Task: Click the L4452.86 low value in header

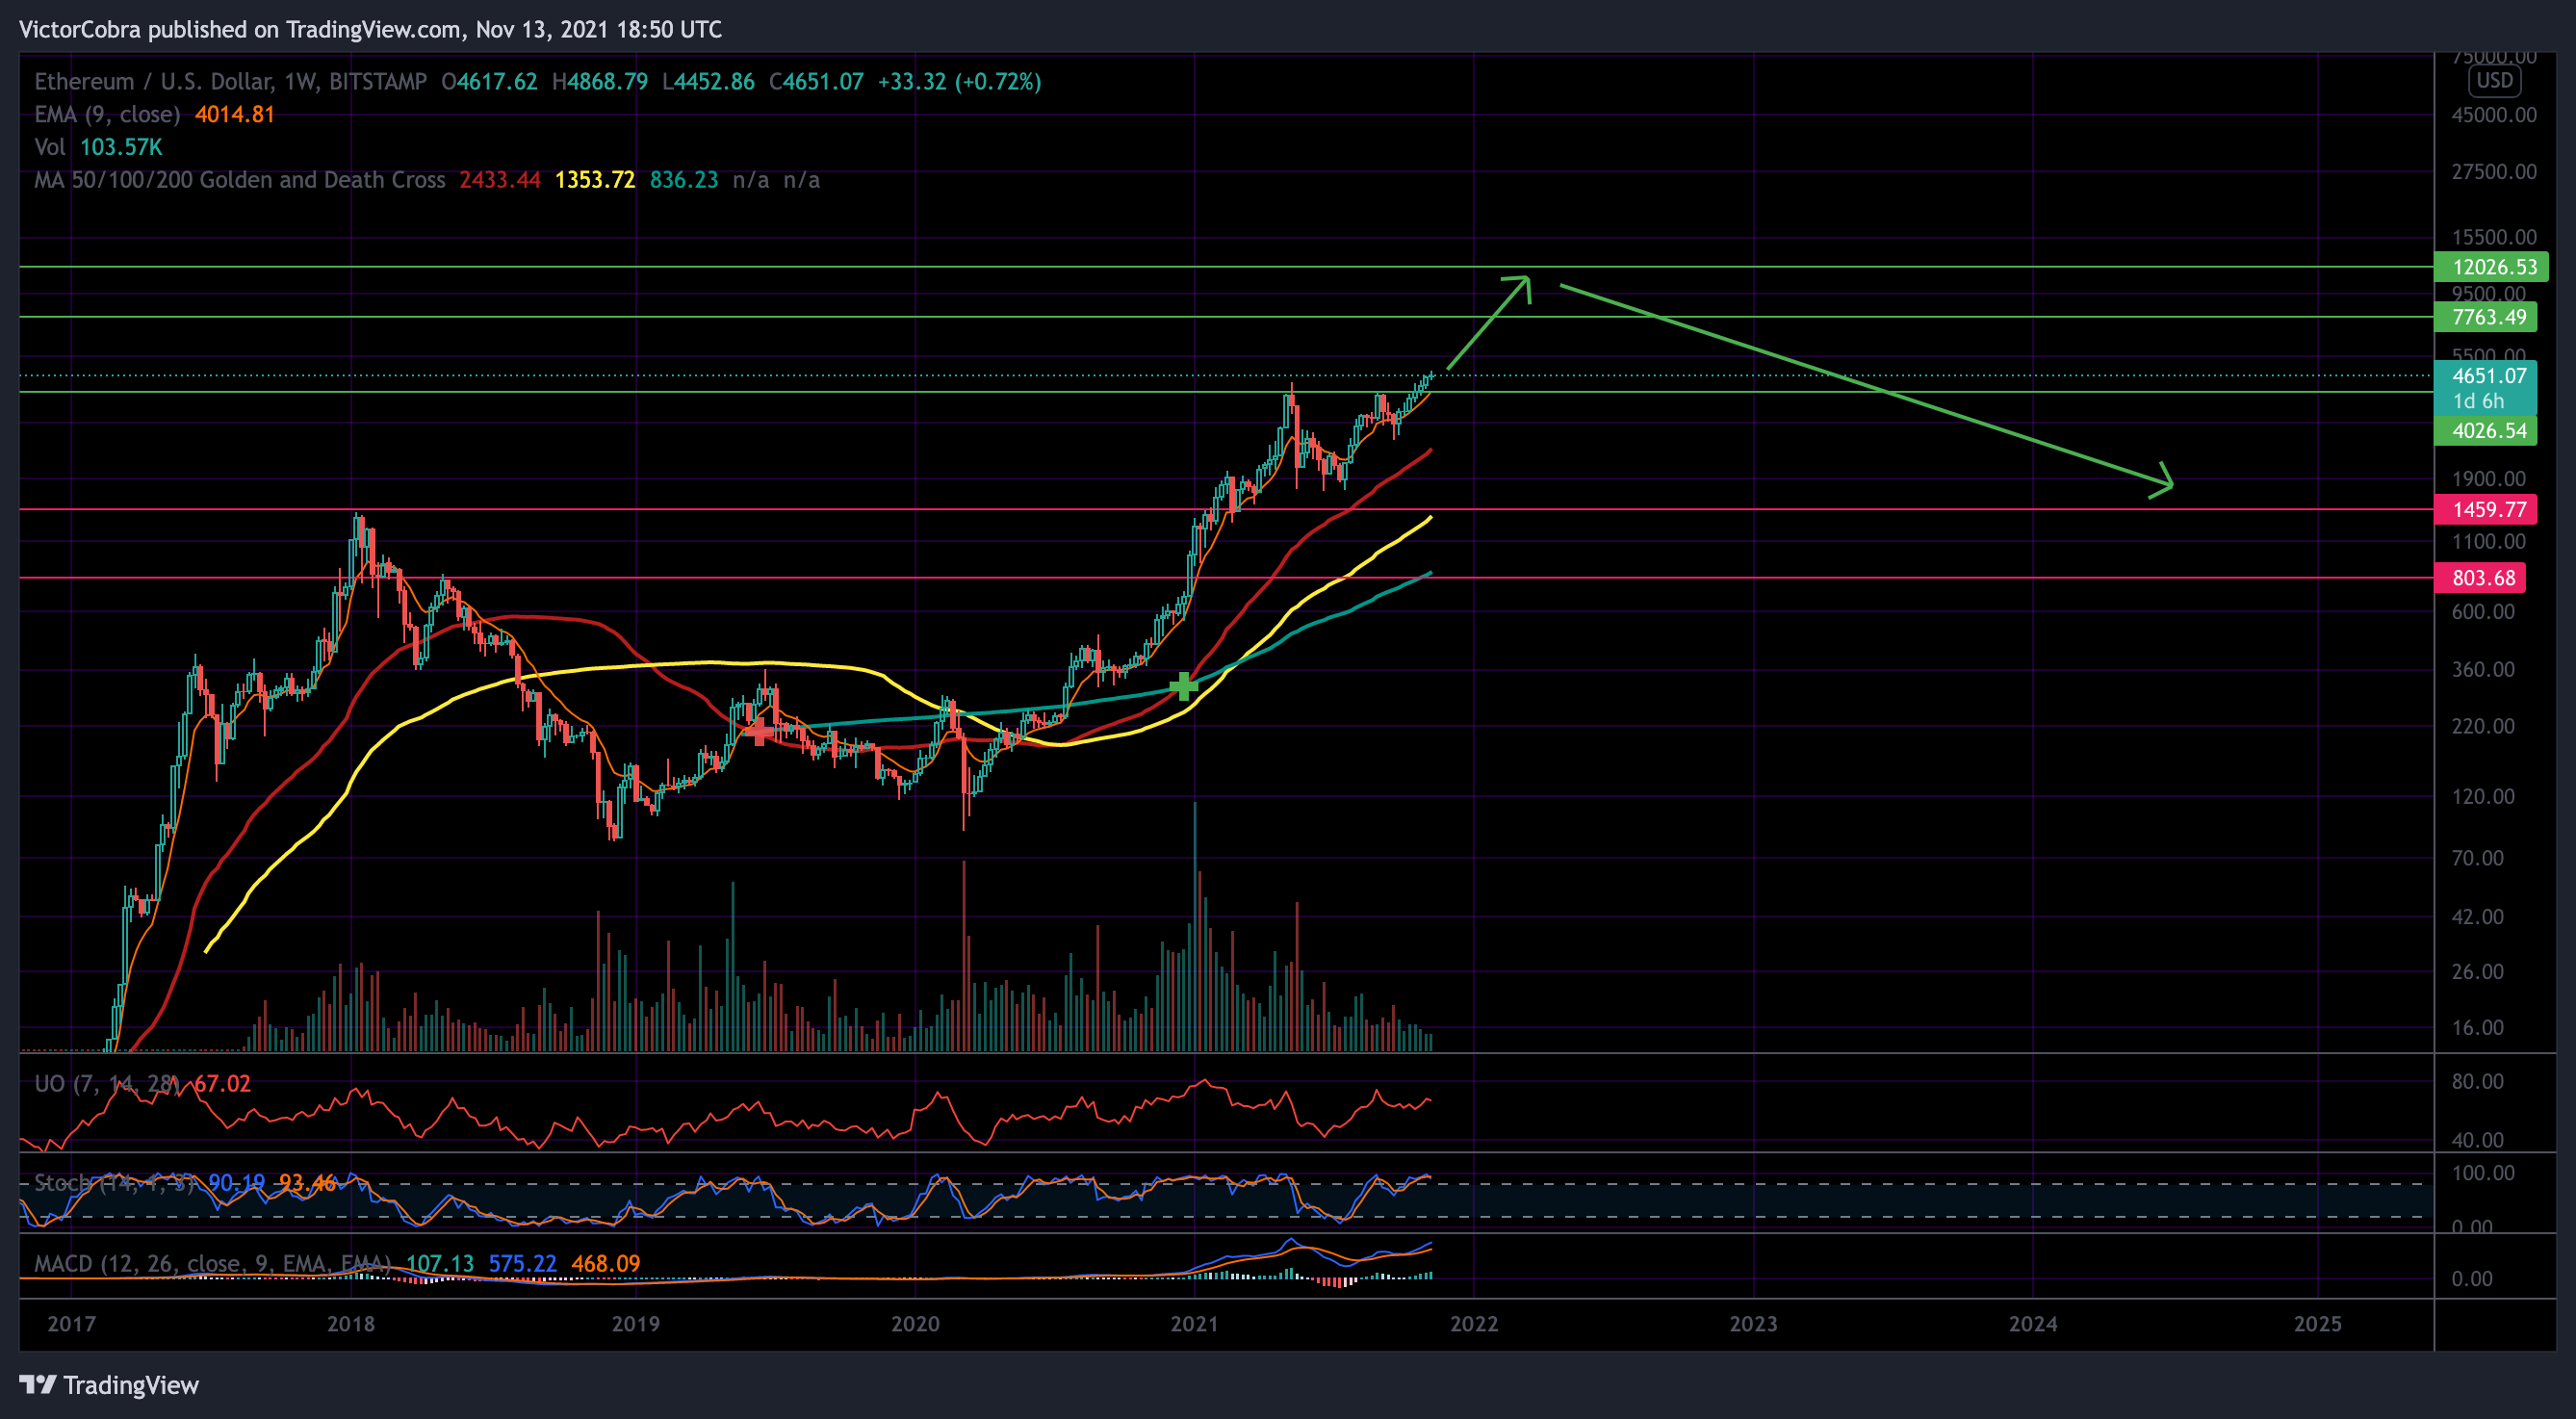Action: click(708, 82)
